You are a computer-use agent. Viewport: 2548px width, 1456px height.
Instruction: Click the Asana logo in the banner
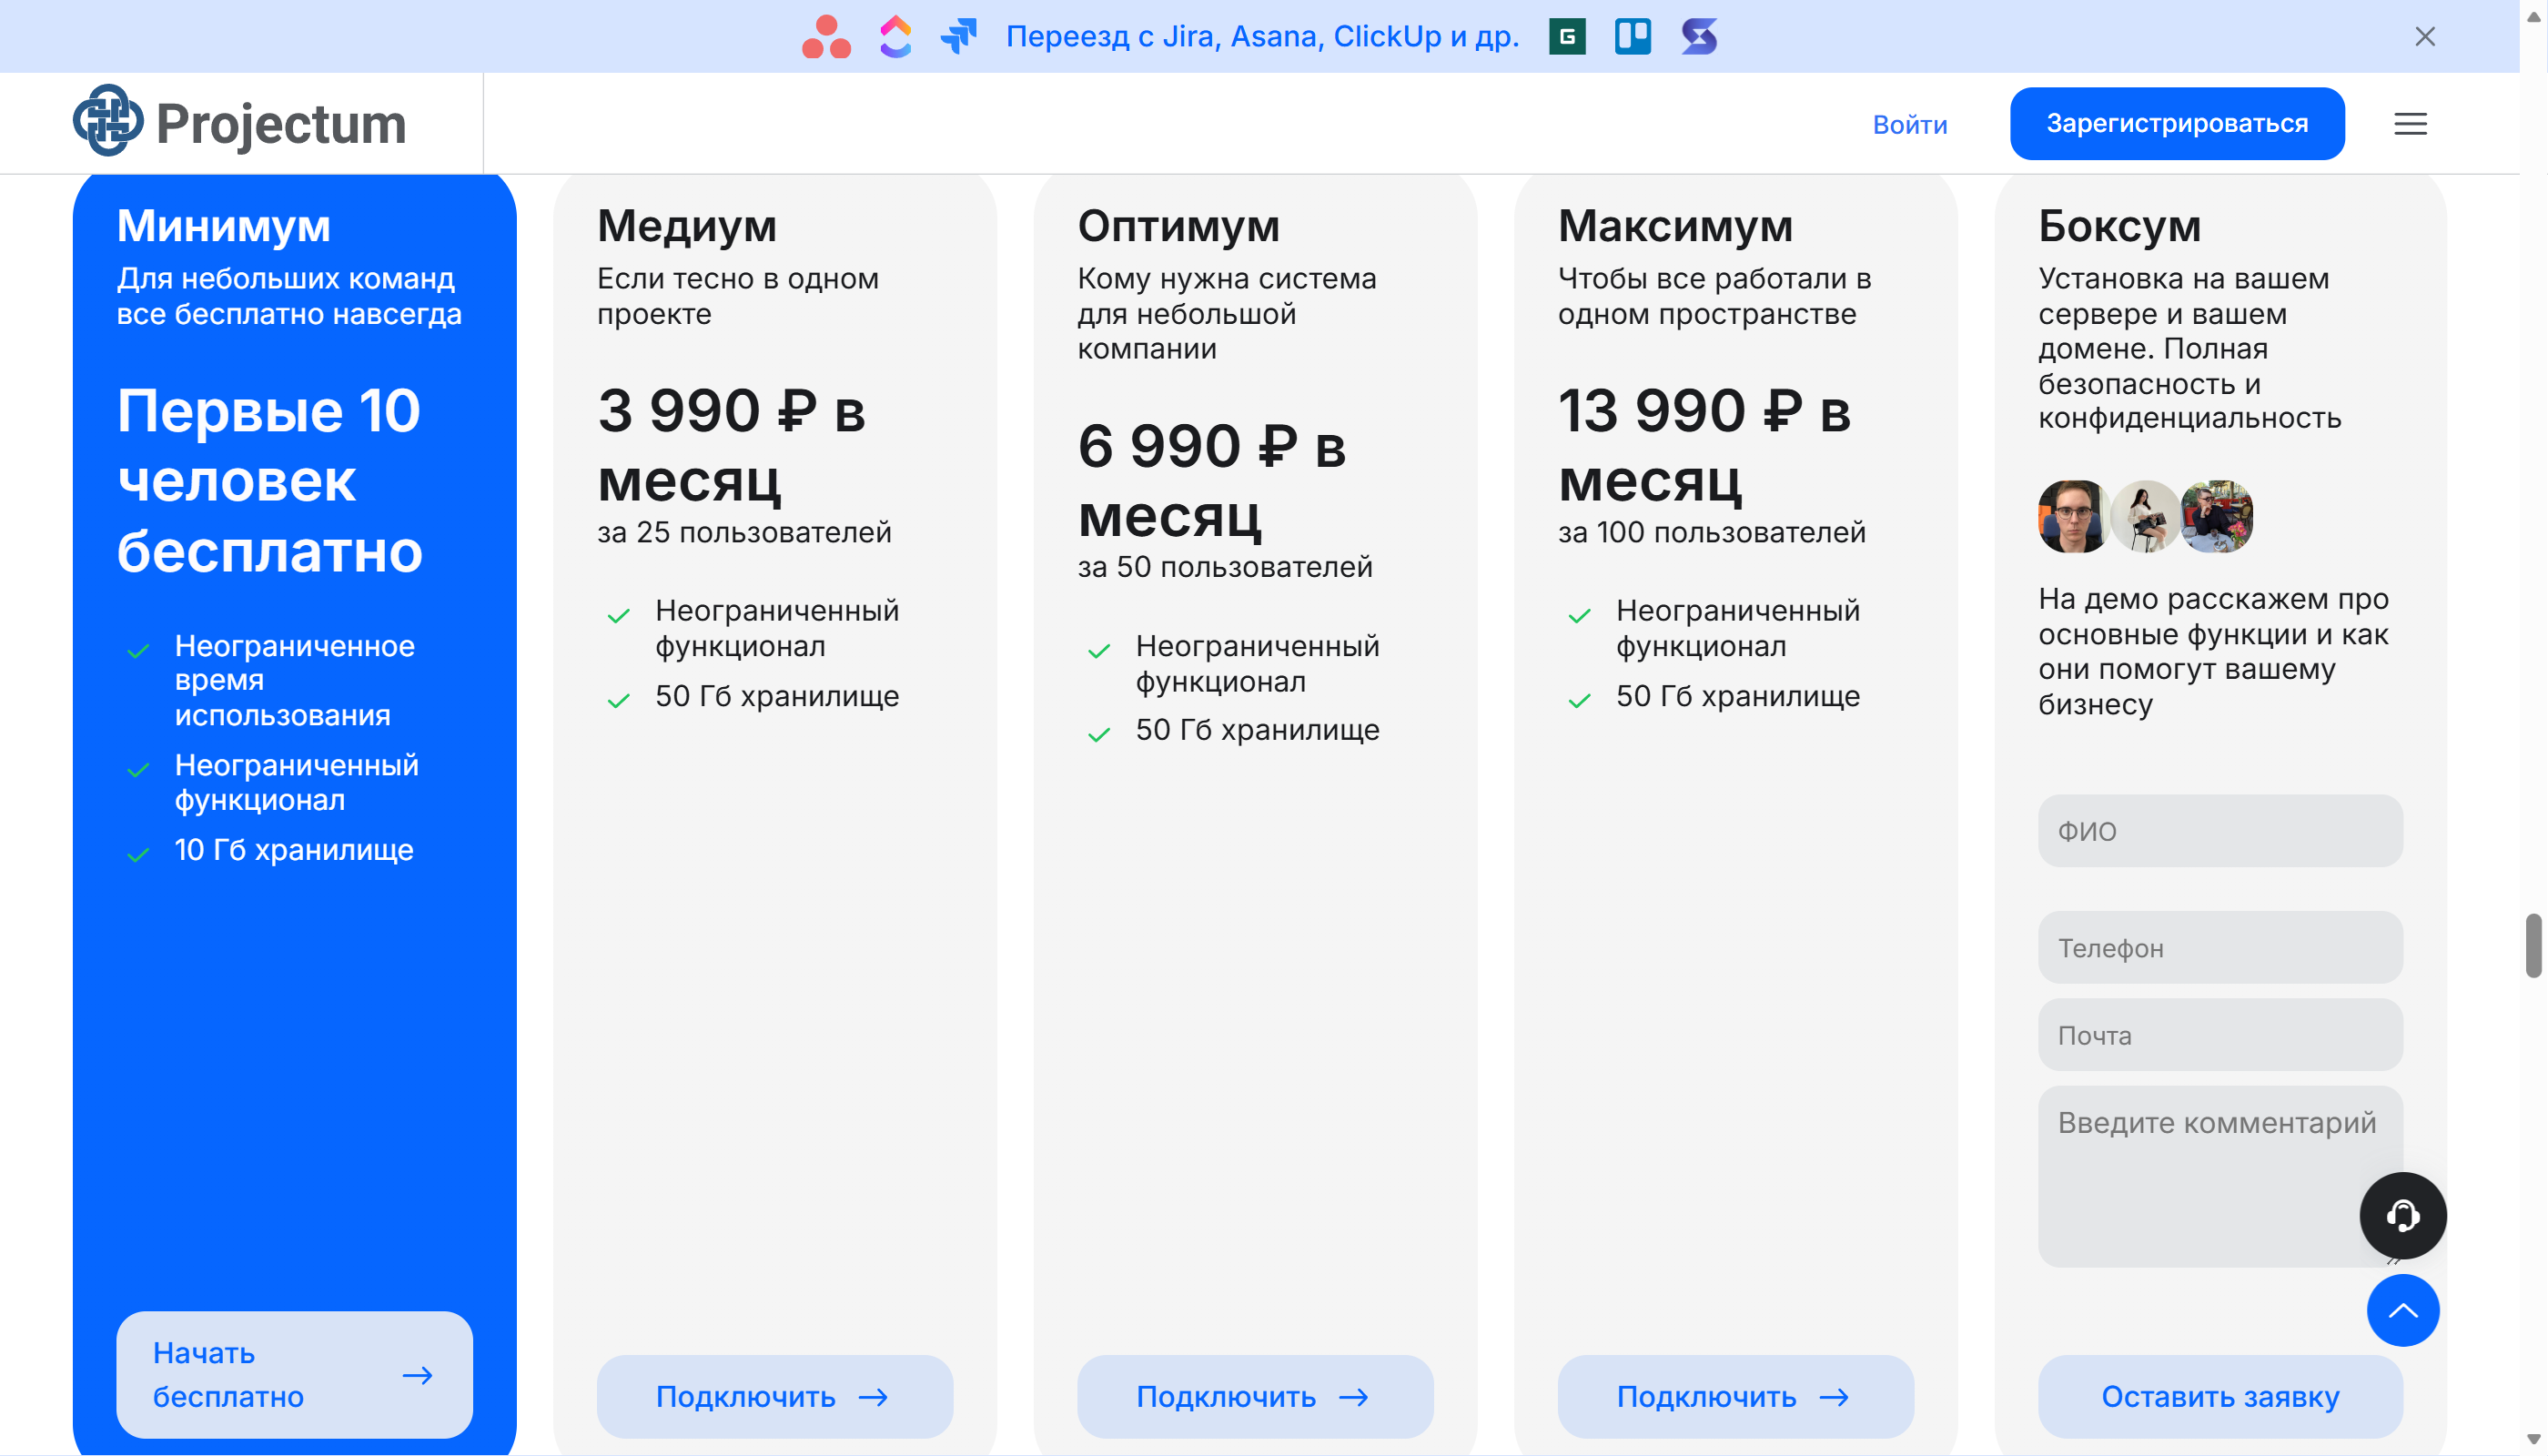[826, 37]
